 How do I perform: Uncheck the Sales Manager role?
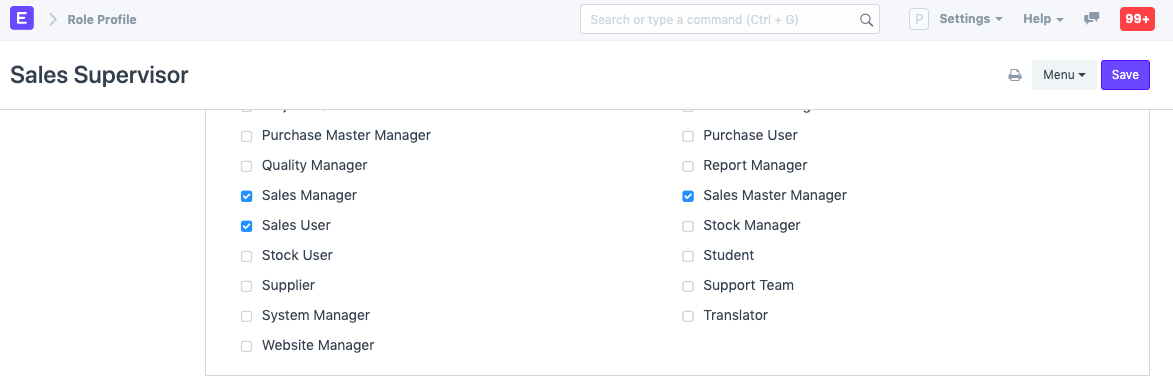point(246,196)
